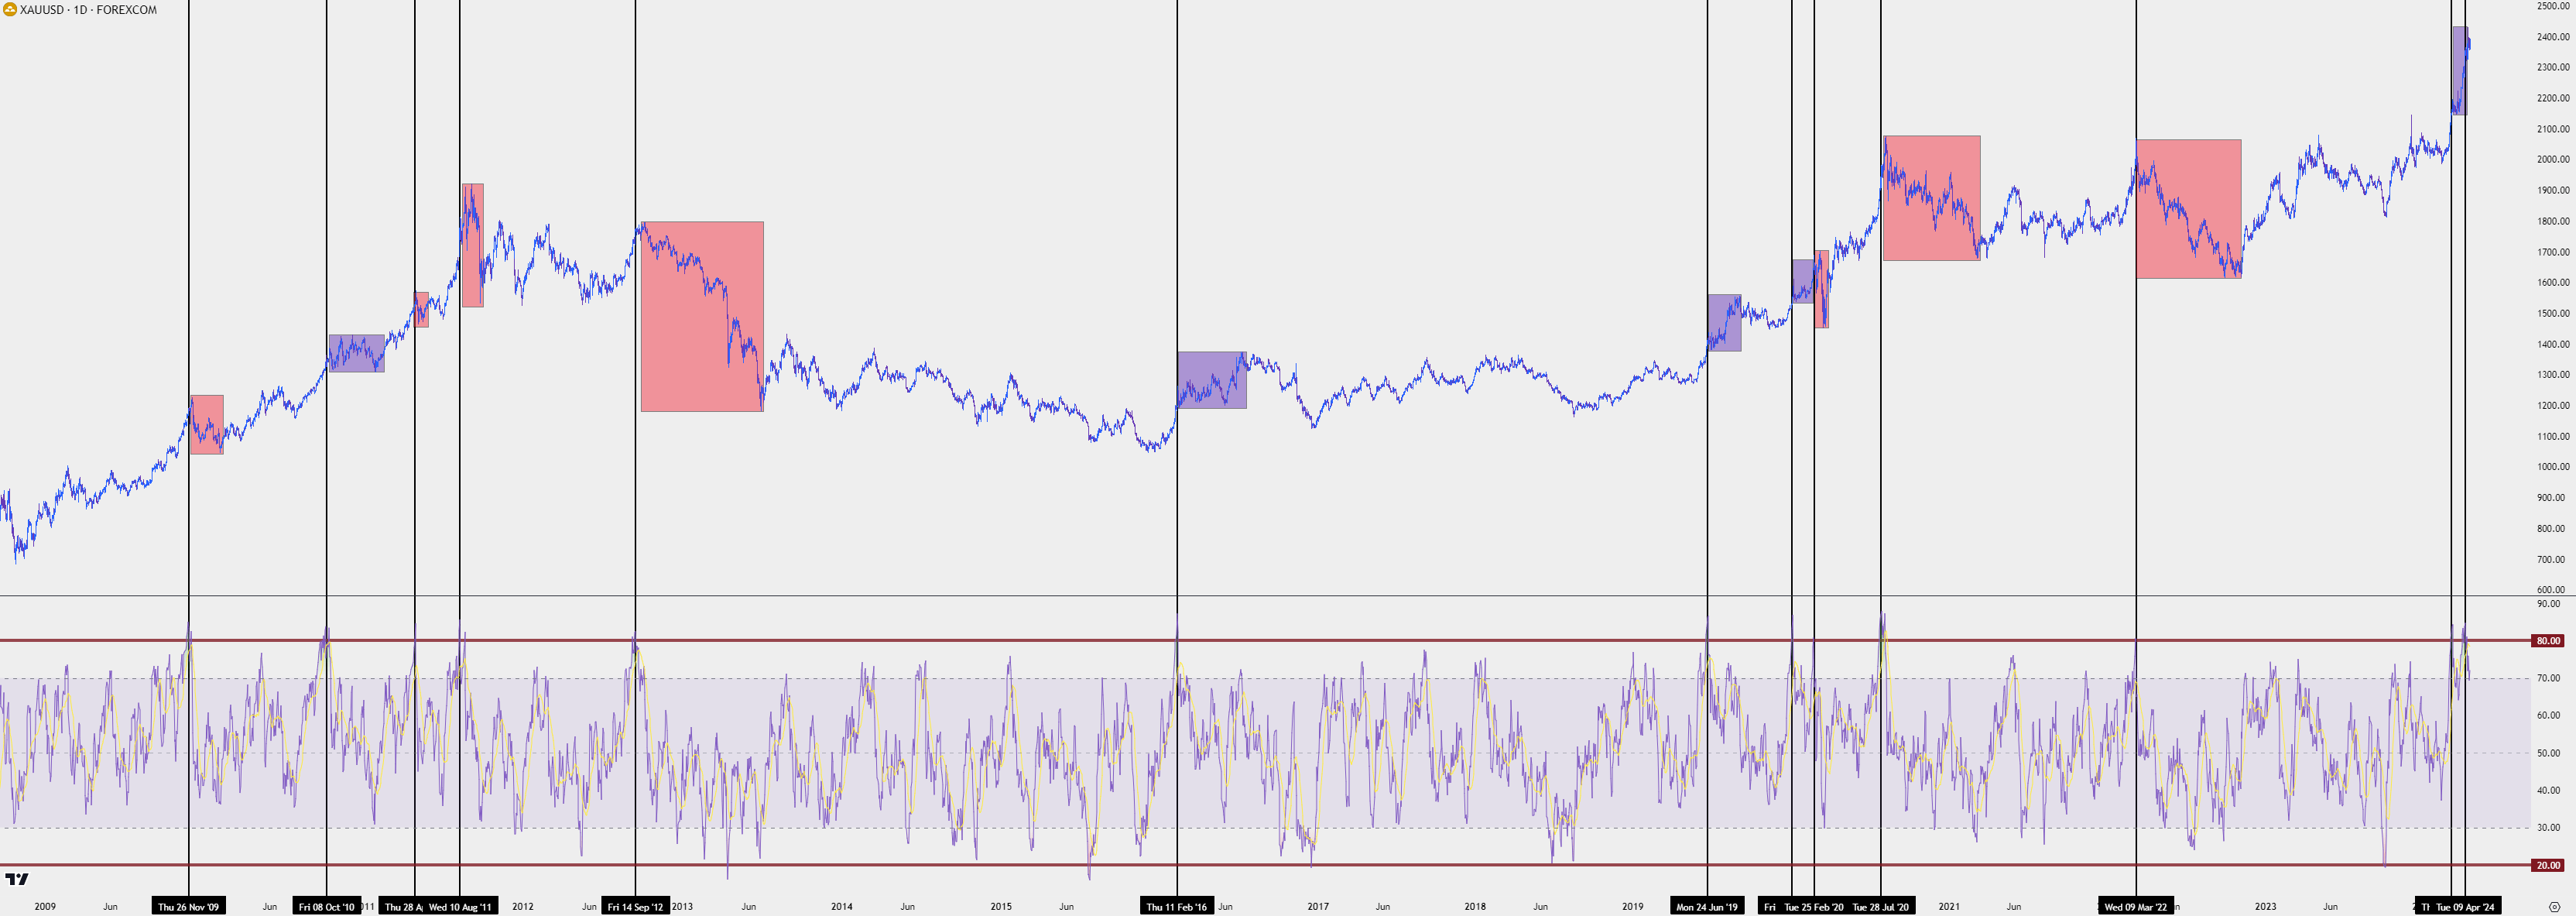Select the Thu 26 Nov '09 date label

188,907
